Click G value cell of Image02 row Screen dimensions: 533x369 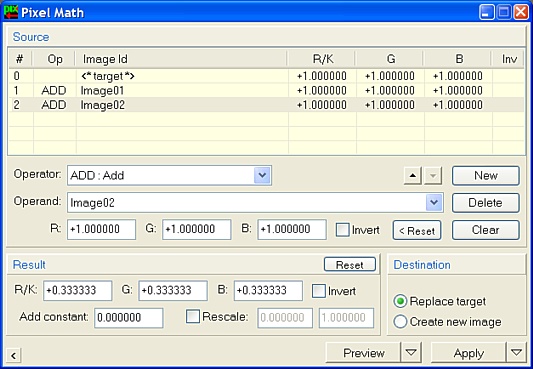tap(390, 105)
